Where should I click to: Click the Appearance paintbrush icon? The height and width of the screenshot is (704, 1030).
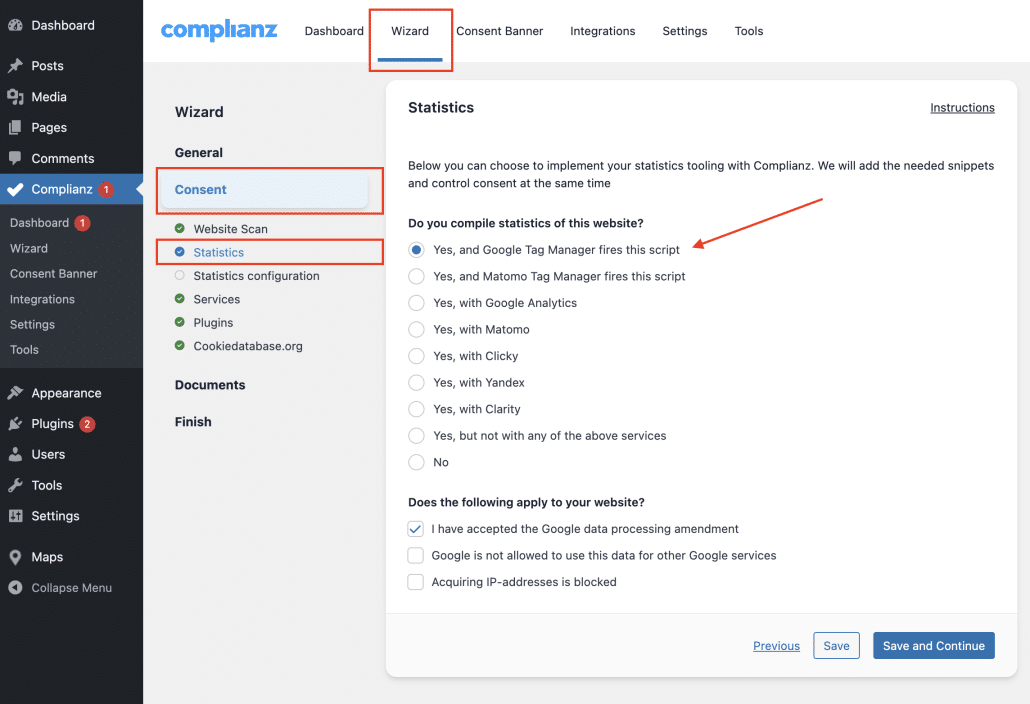15,393
